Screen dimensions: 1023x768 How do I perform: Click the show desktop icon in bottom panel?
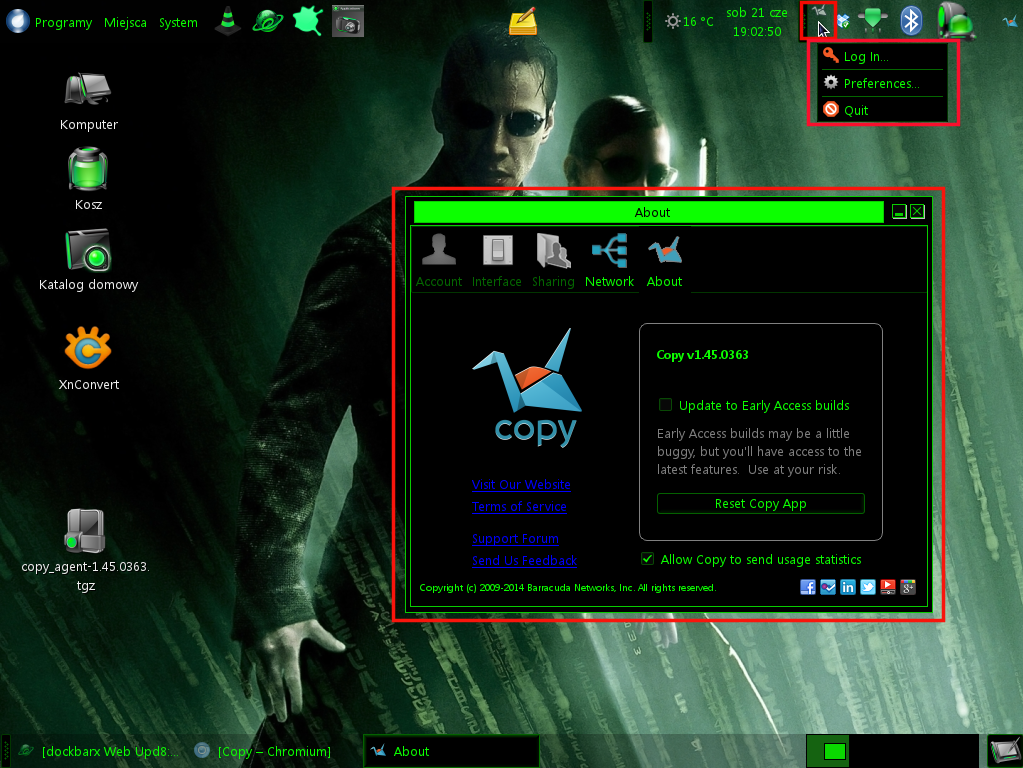[1004, 751]
